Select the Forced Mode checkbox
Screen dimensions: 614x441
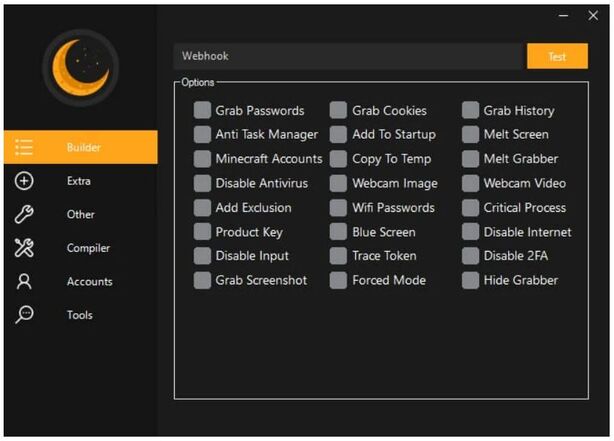click(x=339, y=280)
